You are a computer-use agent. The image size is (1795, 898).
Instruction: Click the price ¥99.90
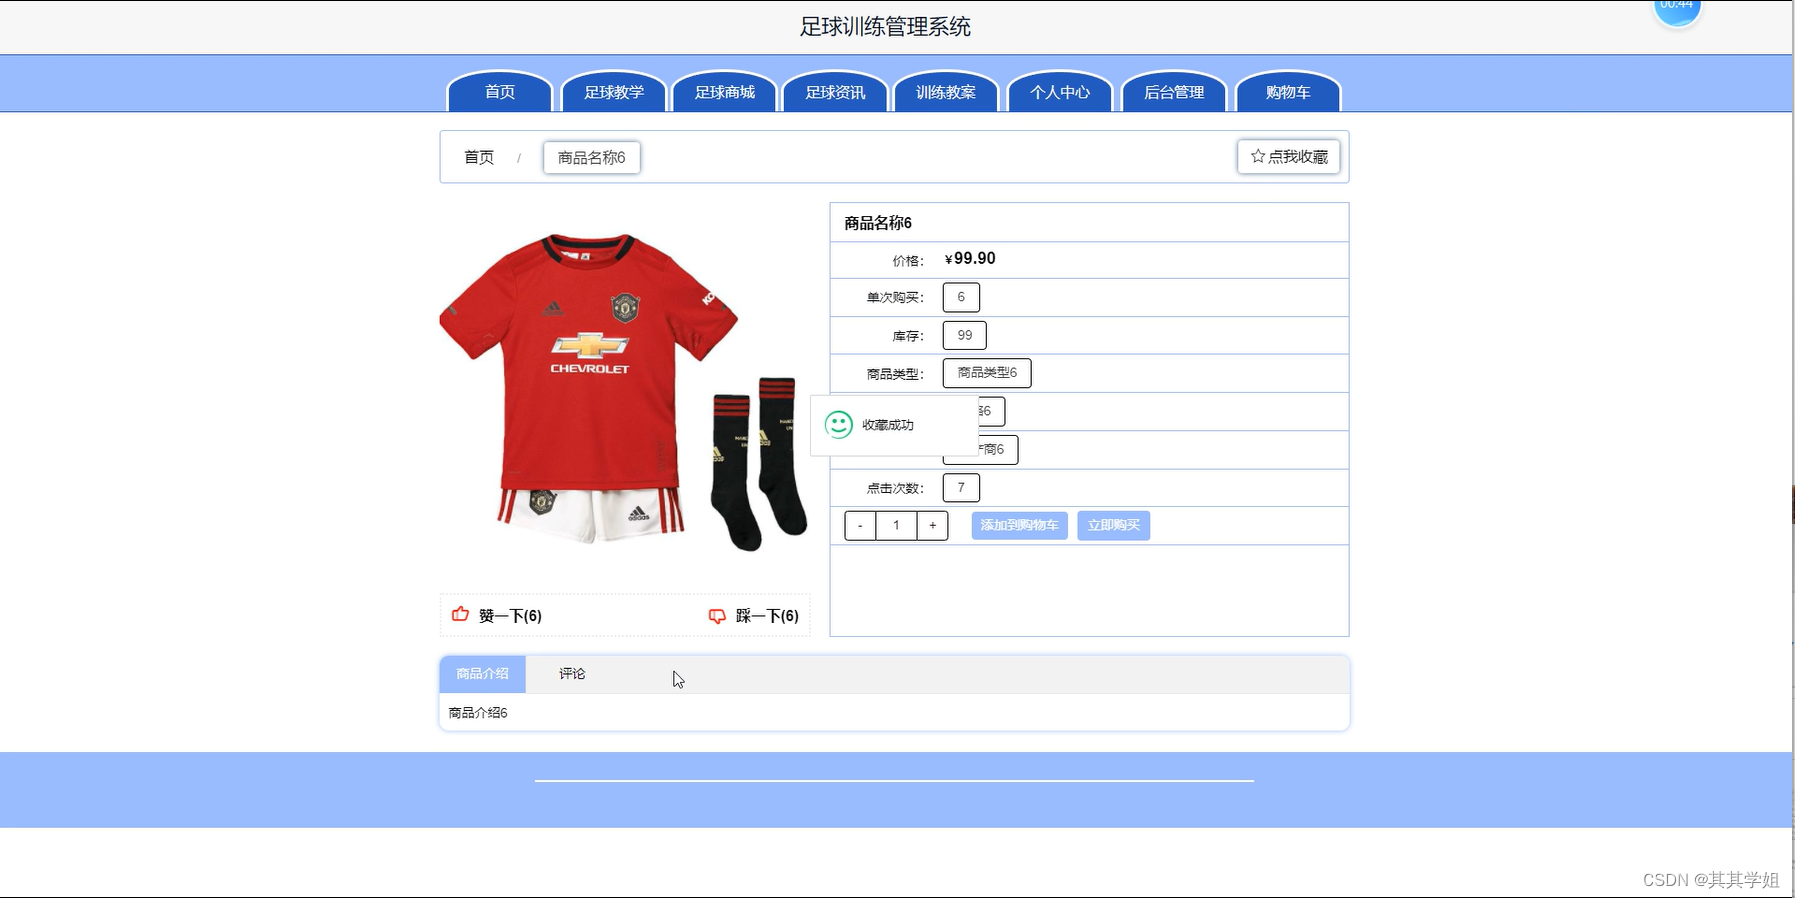[970, 259]
